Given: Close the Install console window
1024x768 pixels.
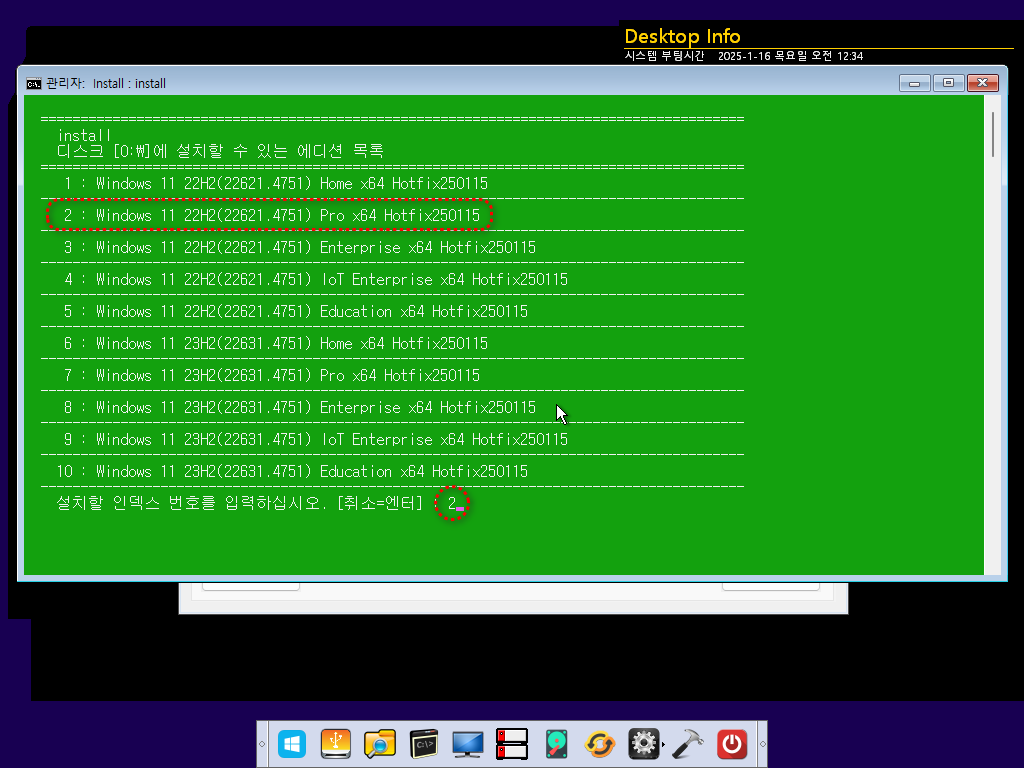Looking at the screenshot, I should pyautogui.click(x=982, y=83).
